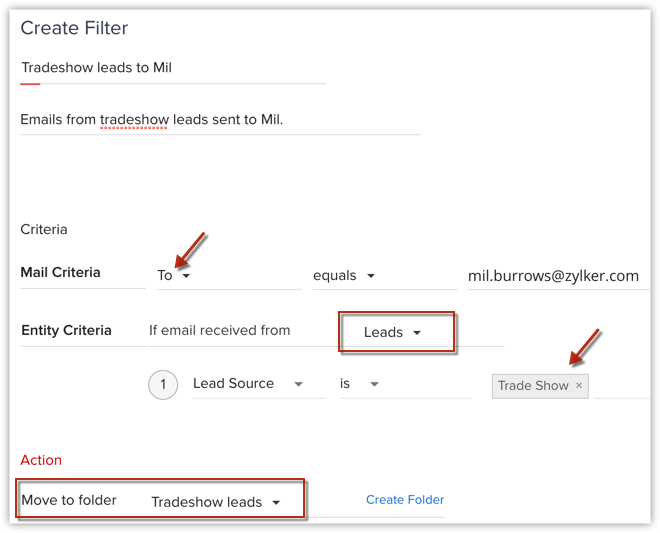Select the Trade Show tag chip
The height and width of the screenshot is (533, 660).
pyautogui.click(x=533, y=386)
